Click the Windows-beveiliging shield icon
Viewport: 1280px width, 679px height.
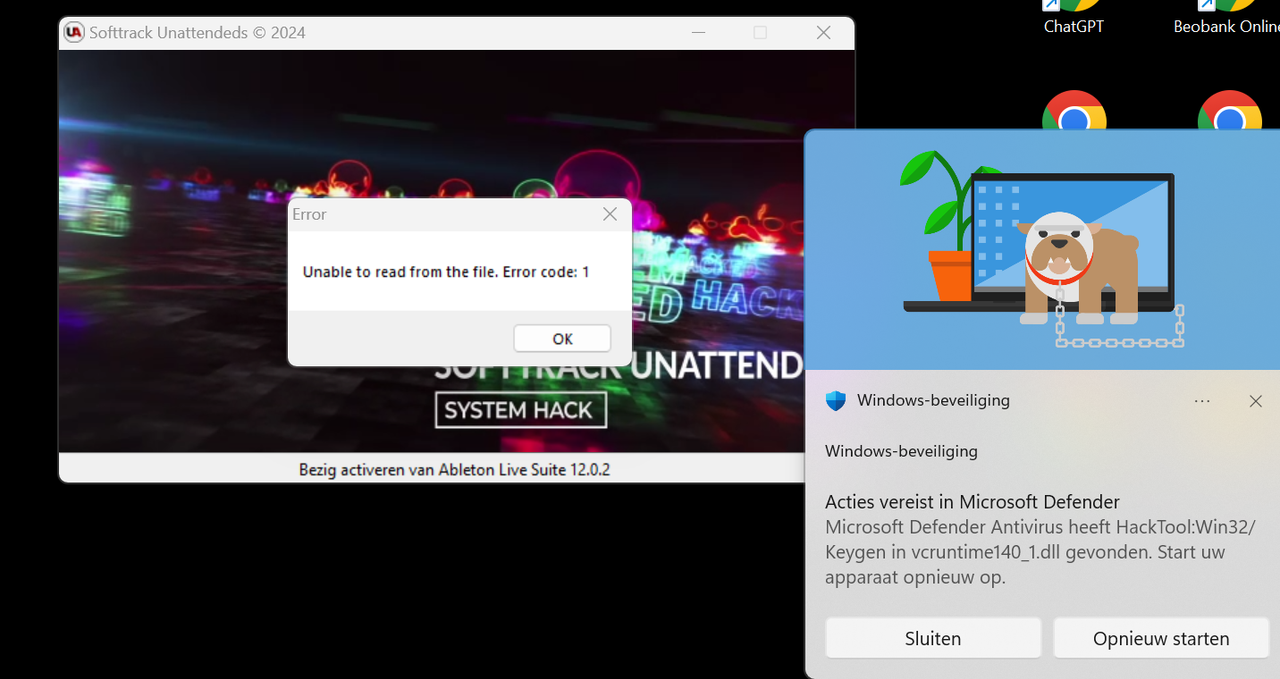[836, 401]
